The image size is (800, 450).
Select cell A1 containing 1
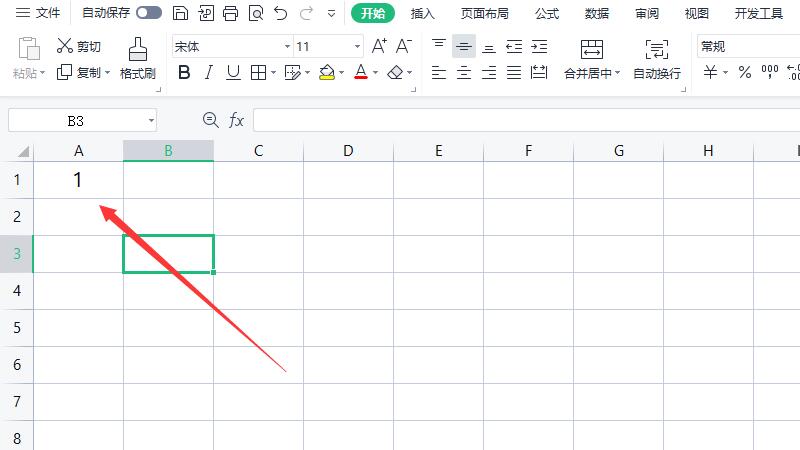(x=78, y=180)
